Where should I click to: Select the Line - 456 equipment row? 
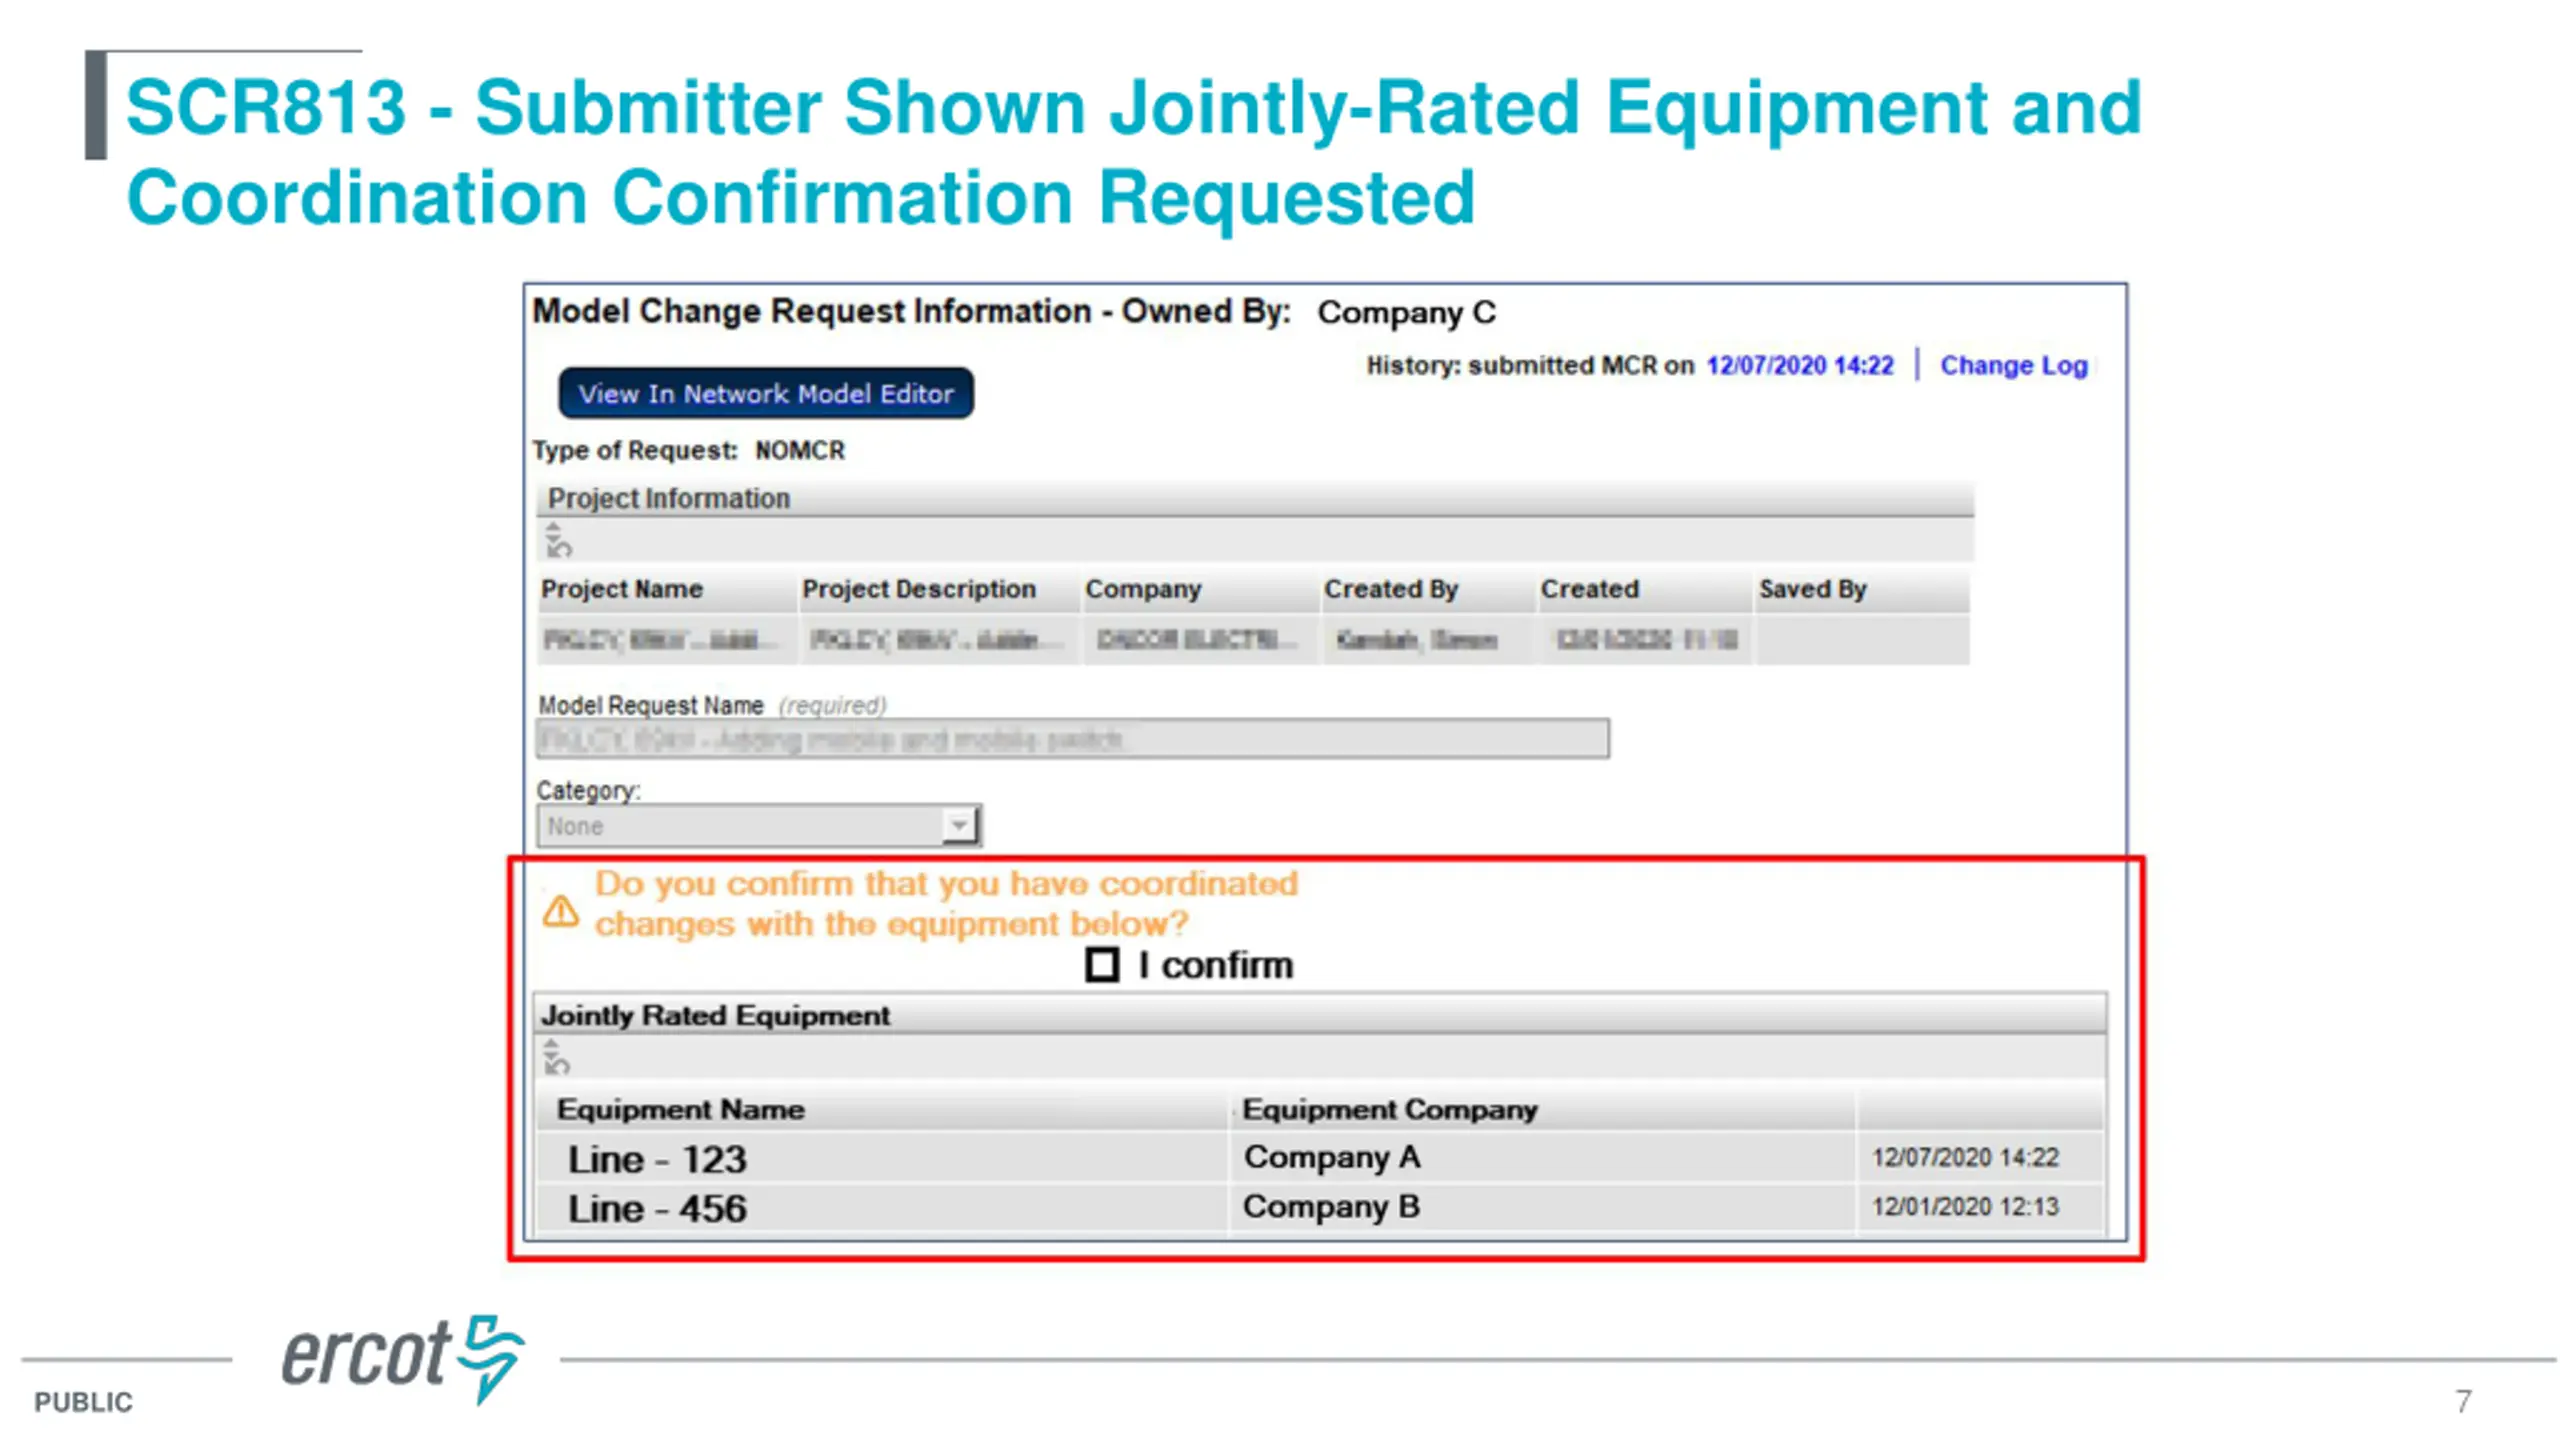[1320, 1208]
